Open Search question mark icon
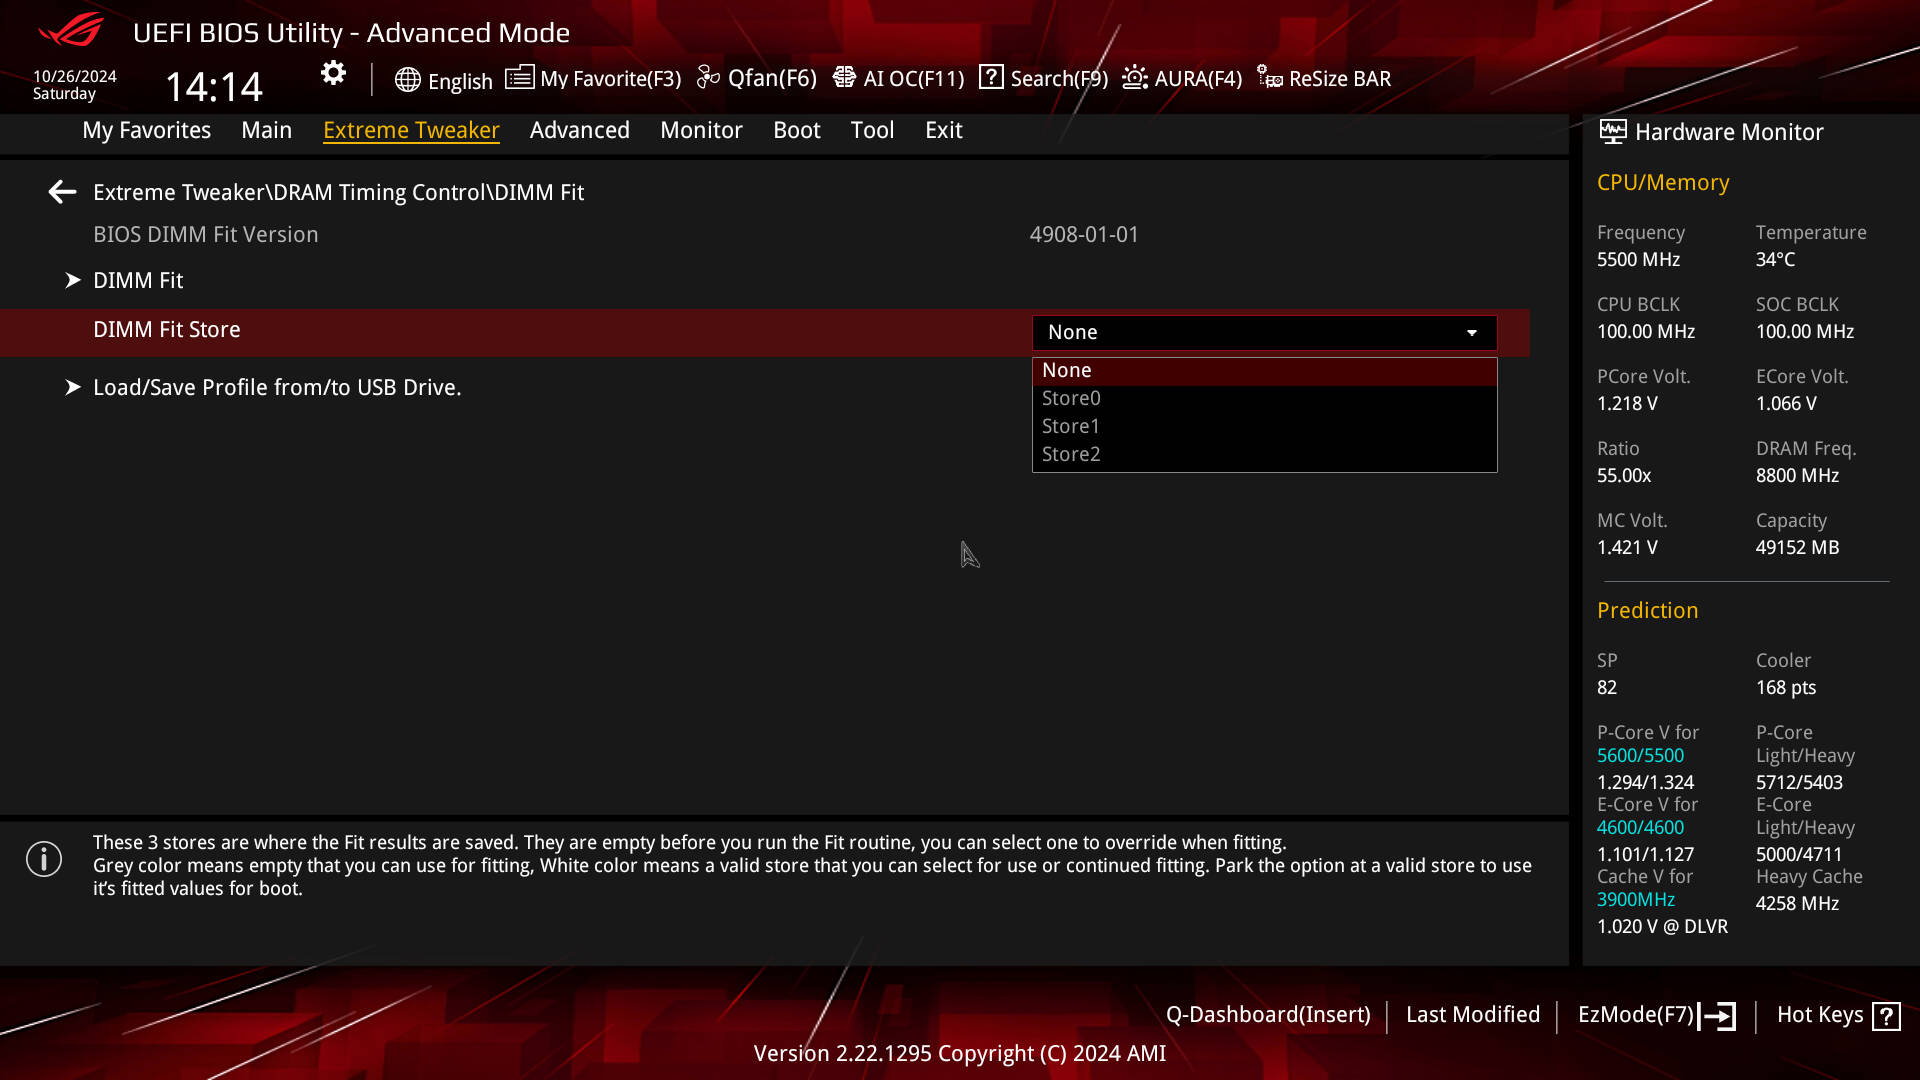Viewport: 1920px width, 1080px height. click(991, 77)
